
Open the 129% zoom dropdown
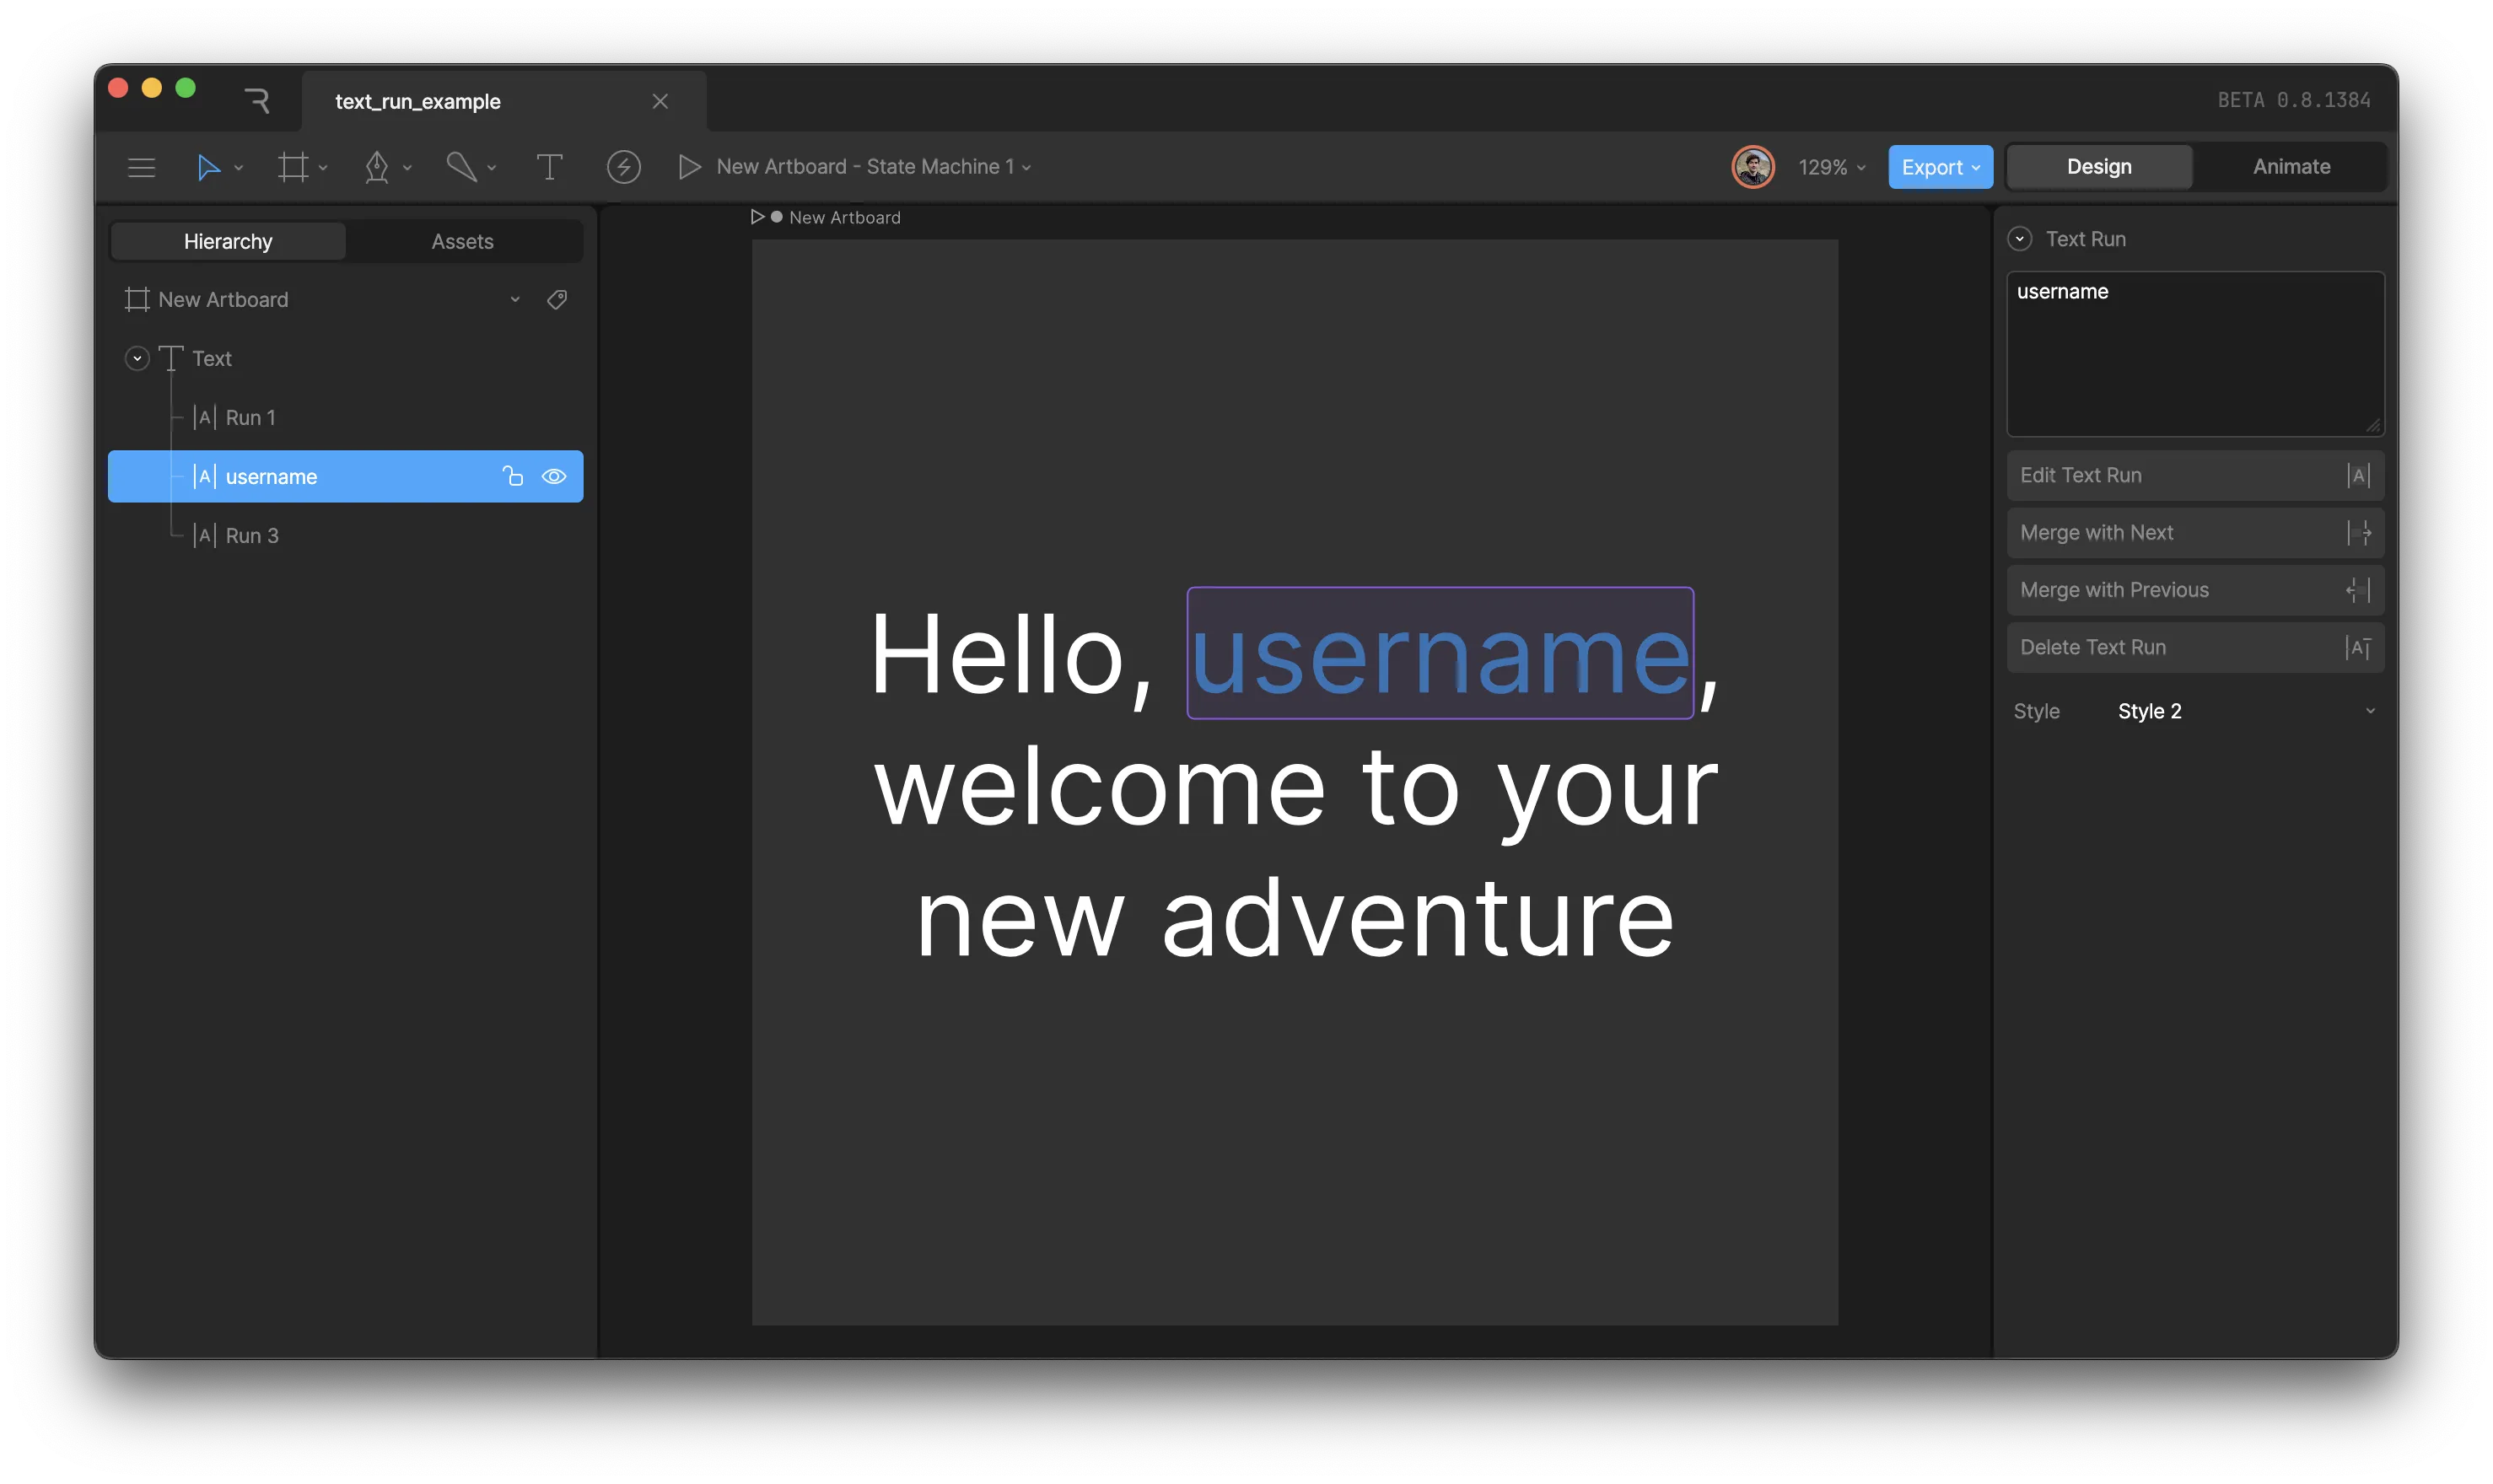(1831, 167)
